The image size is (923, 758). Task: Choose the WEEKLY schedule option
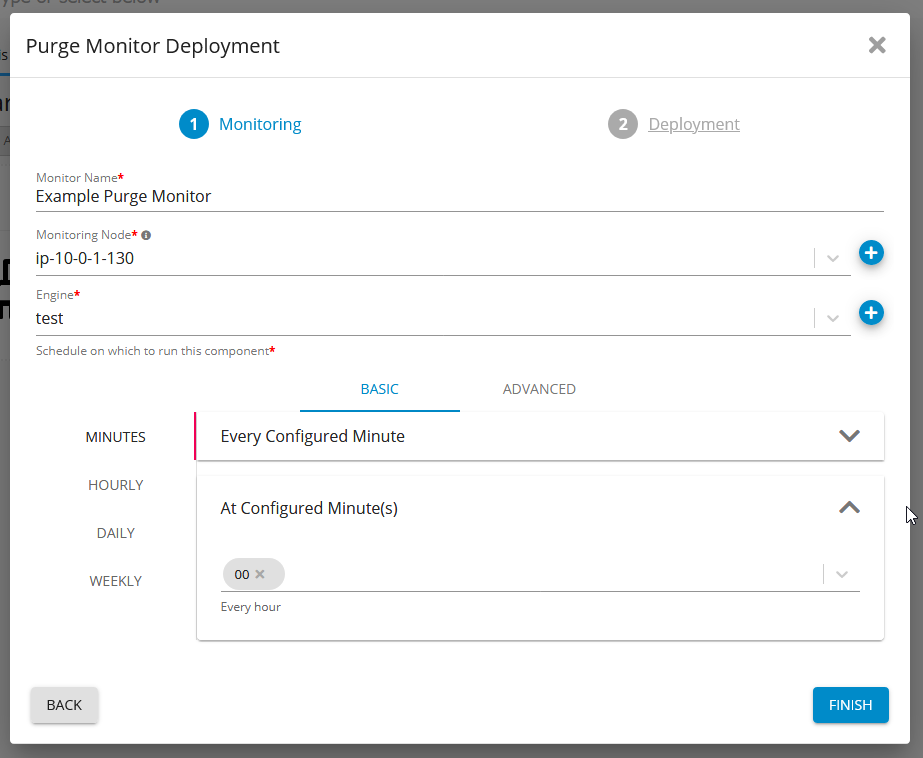[x=116, y=581]
